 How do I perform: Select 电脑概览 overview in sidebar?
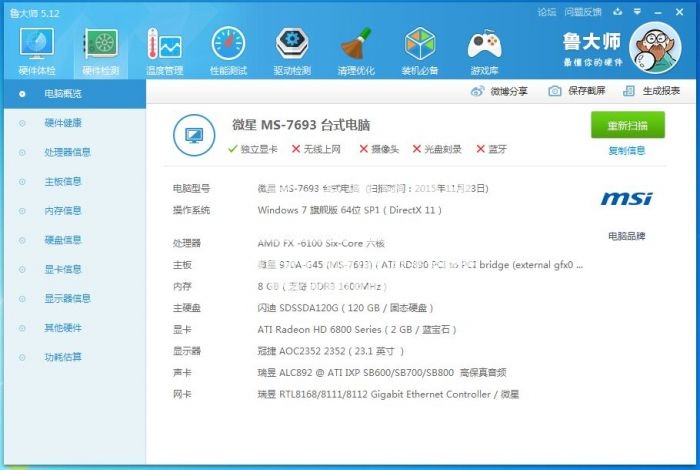click(75, 94)
